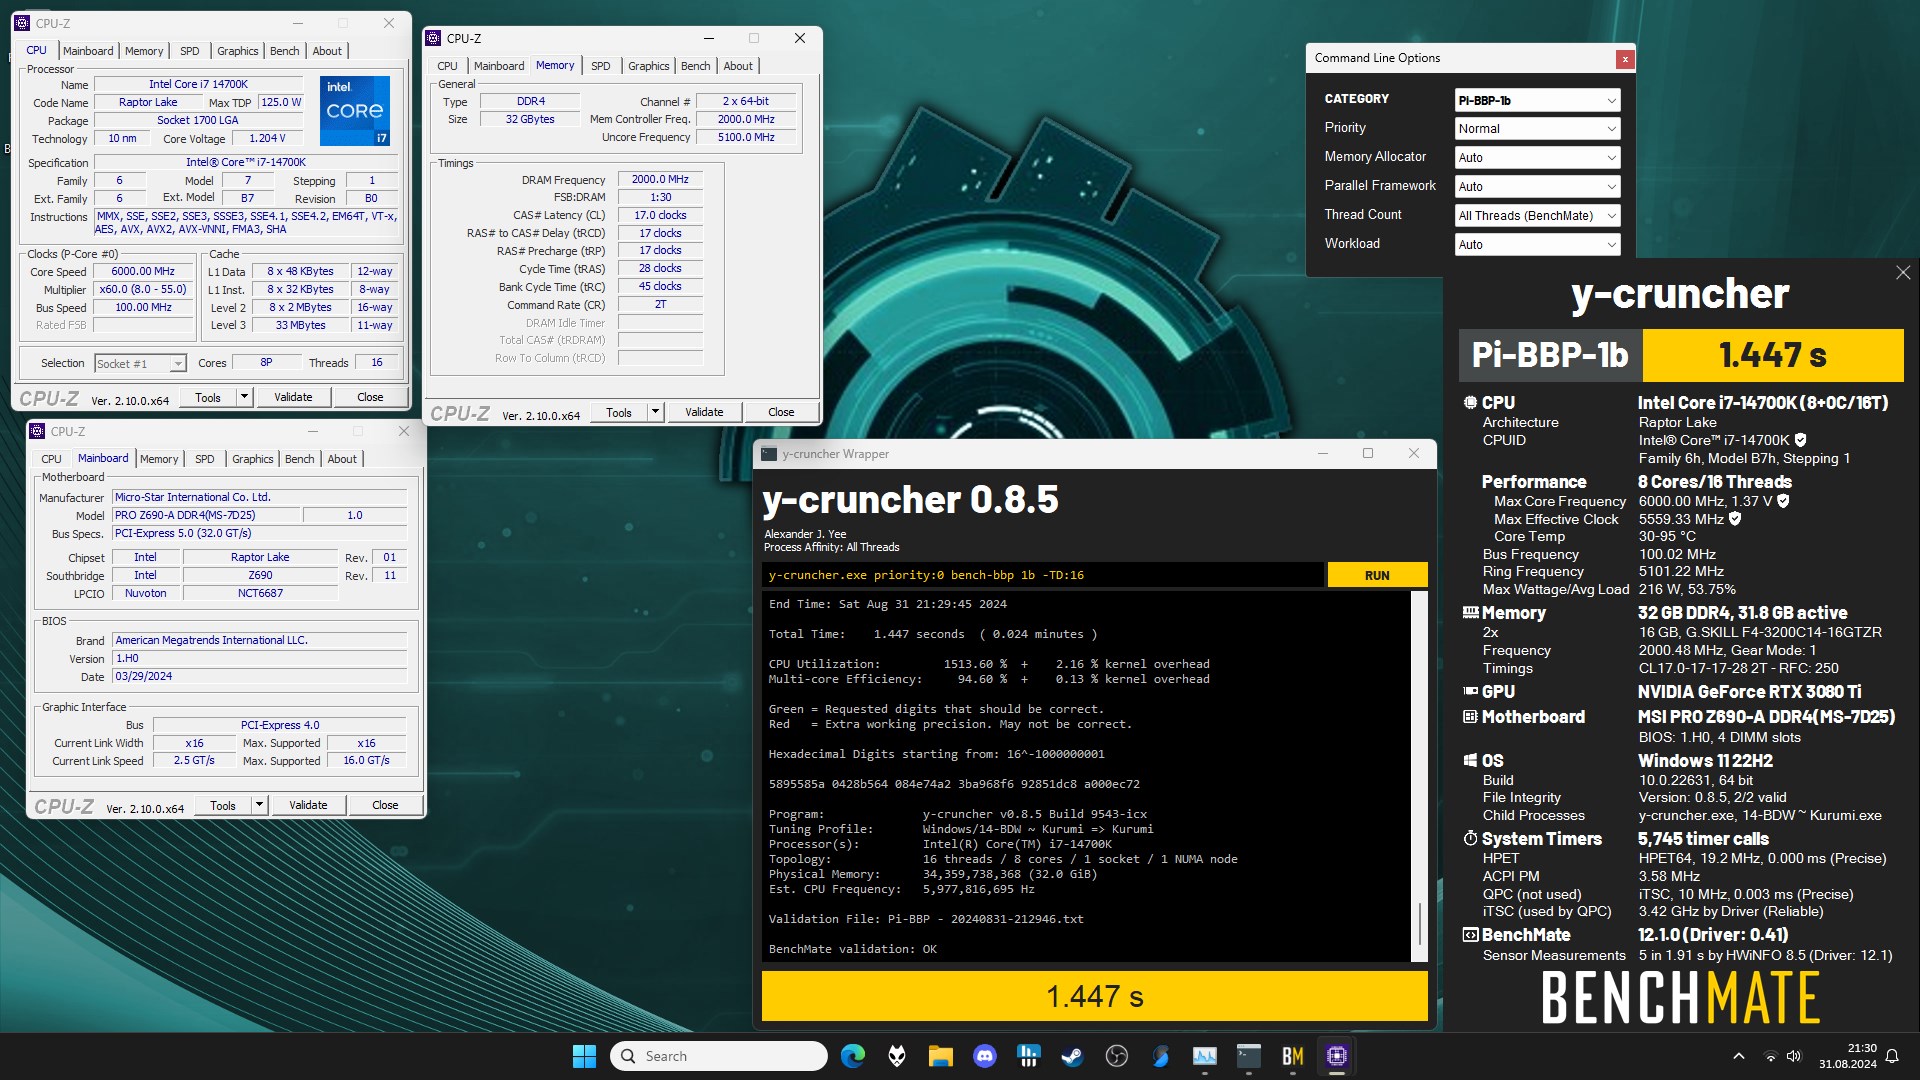
Task: Click the y-cruncher command line input field
Action: 1043,575
